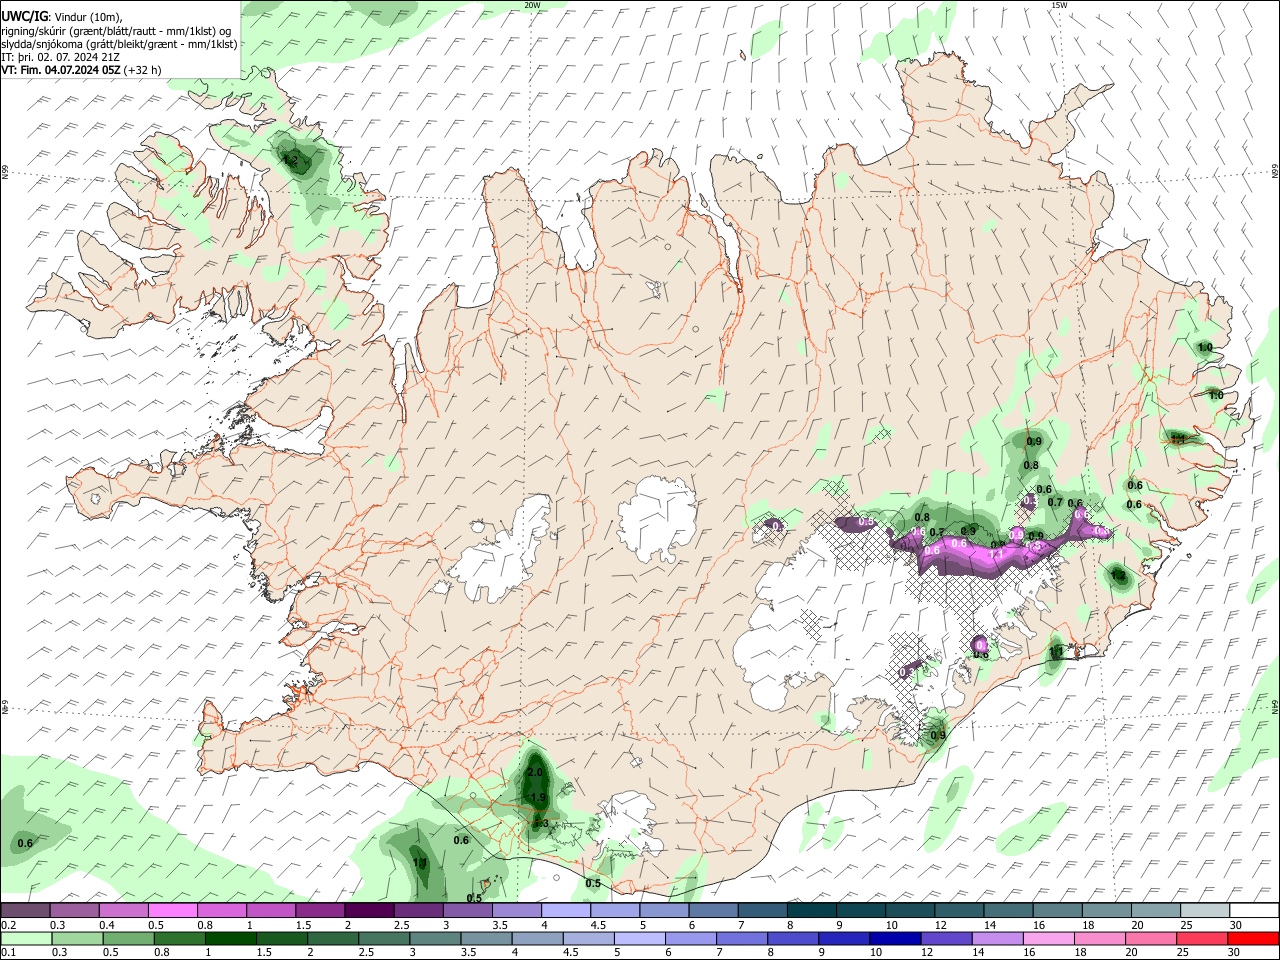Click the 'IT: þri. 02. 07. 2024 21Z' line

point(61,57)
